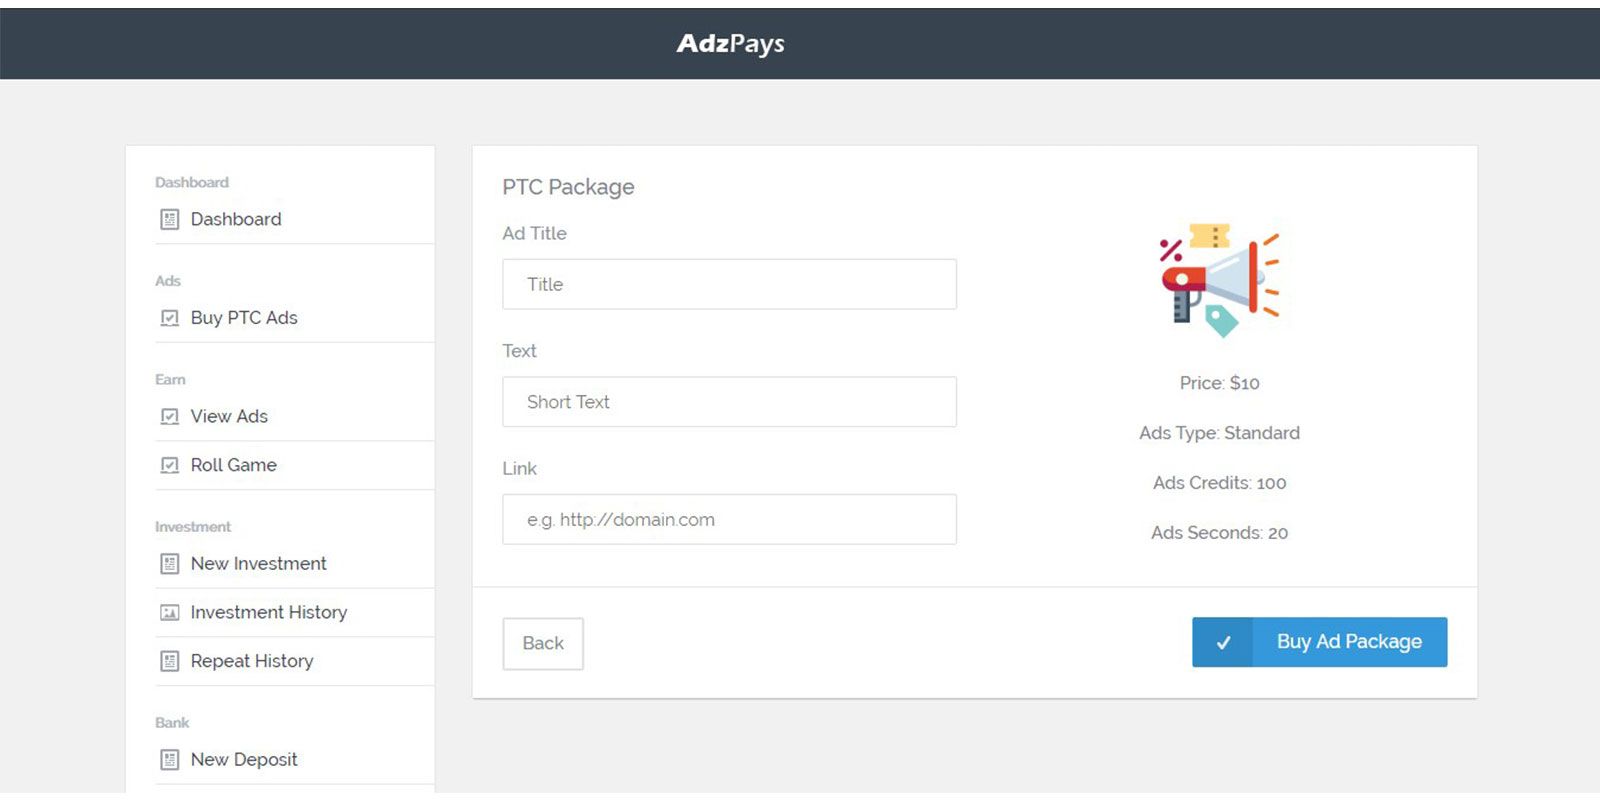Screen dimensions: 1600x800
Task: Click into the Short Text field
Action: (x=729, y=402)
